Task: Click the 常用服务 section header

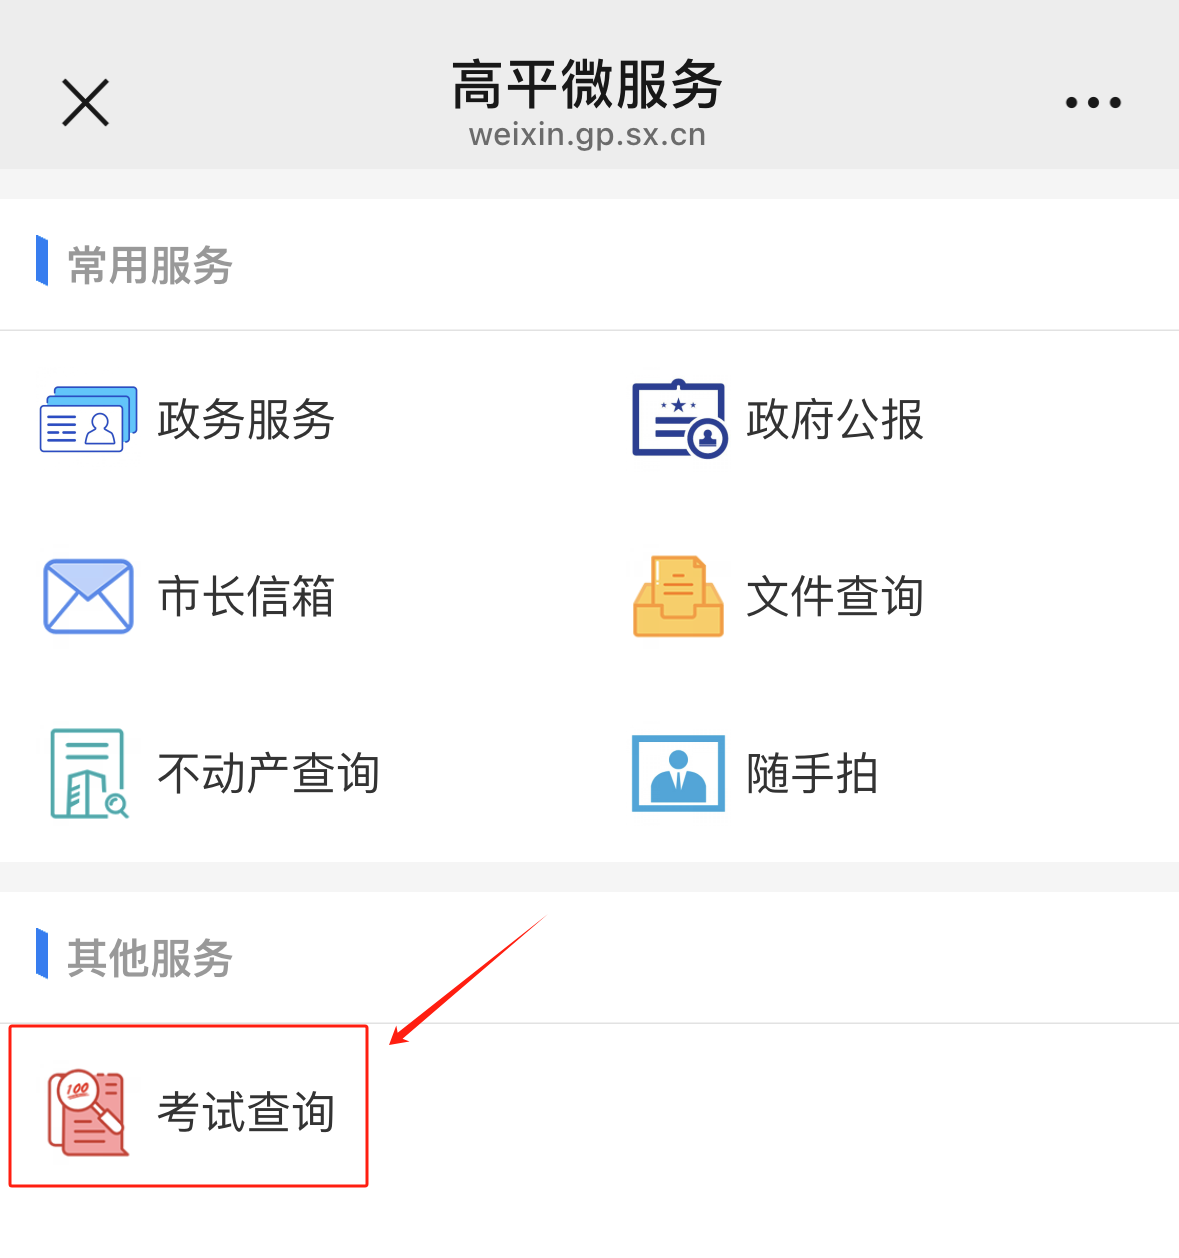Action: [x=150, y=265]
